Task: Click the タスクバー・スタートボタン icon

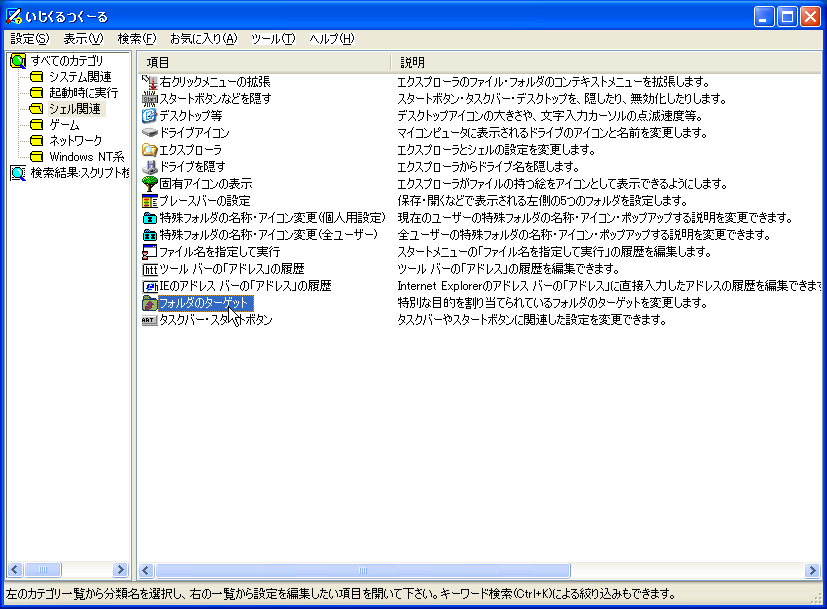Action: click(150, 320)
